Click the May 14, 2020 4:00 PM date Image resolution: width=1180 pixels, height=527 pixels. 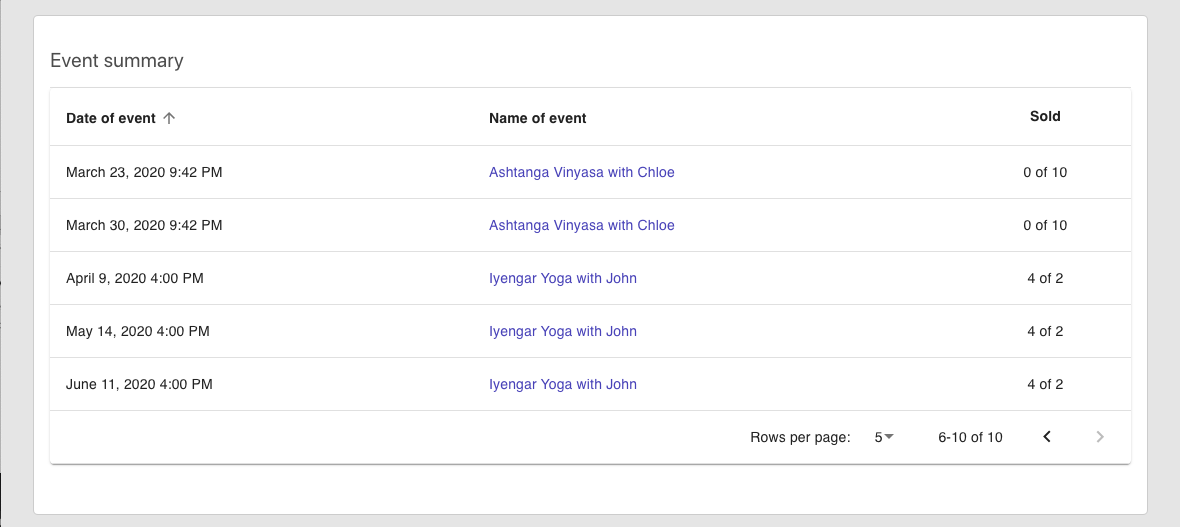tap(137, 331)
